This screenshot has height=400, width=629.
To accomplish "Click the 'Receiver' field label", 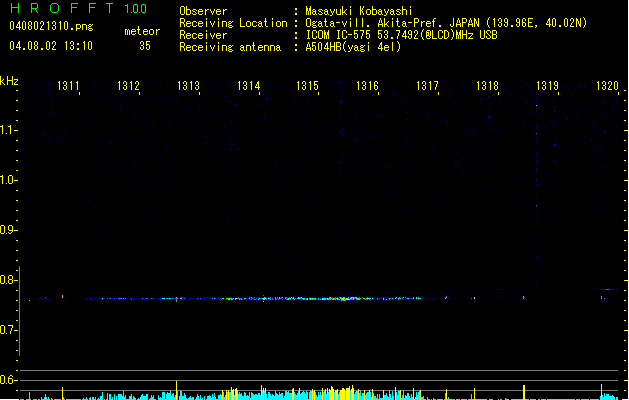I will click(x=203, y=35).
